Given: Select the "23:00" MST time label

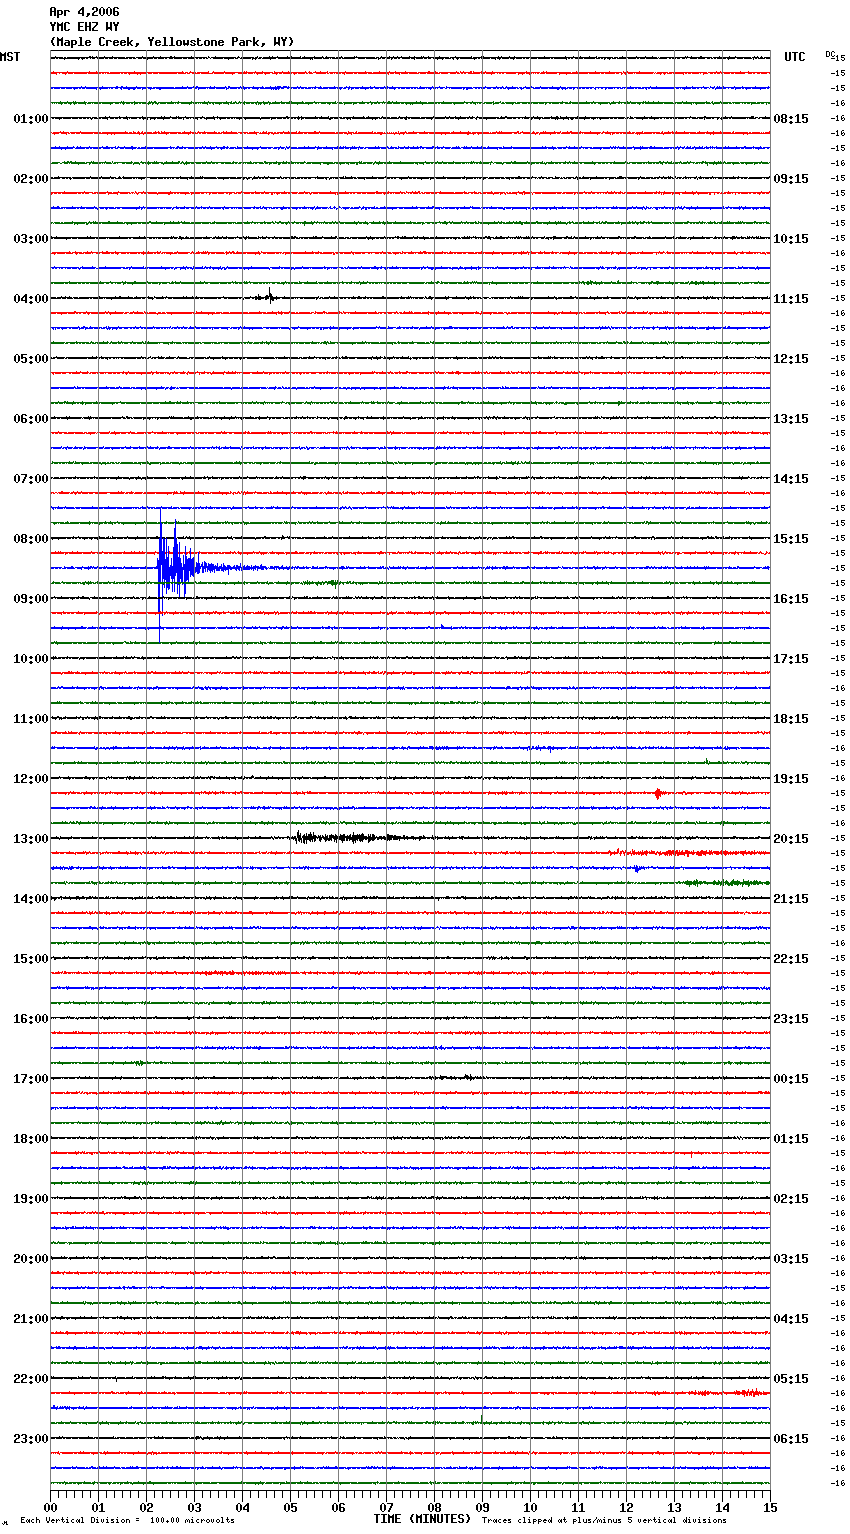Looking at the screenshot, I should coord(31,1439).
